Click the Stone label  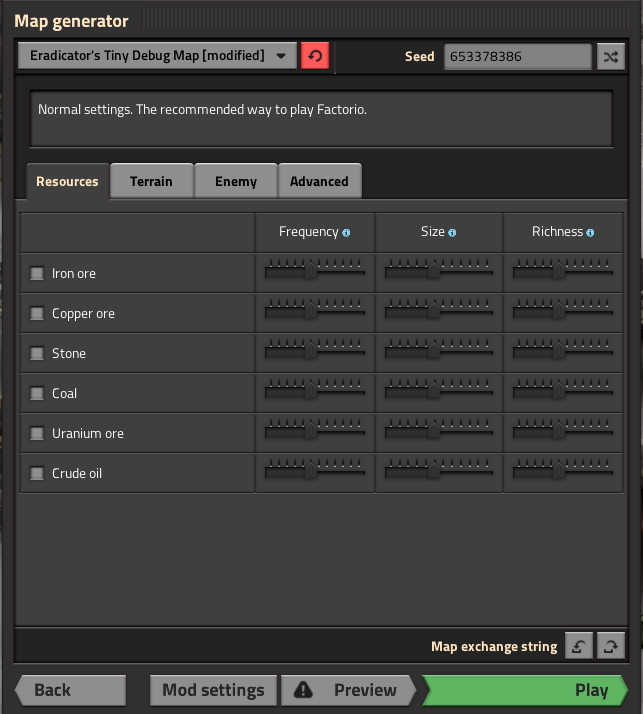69,353
